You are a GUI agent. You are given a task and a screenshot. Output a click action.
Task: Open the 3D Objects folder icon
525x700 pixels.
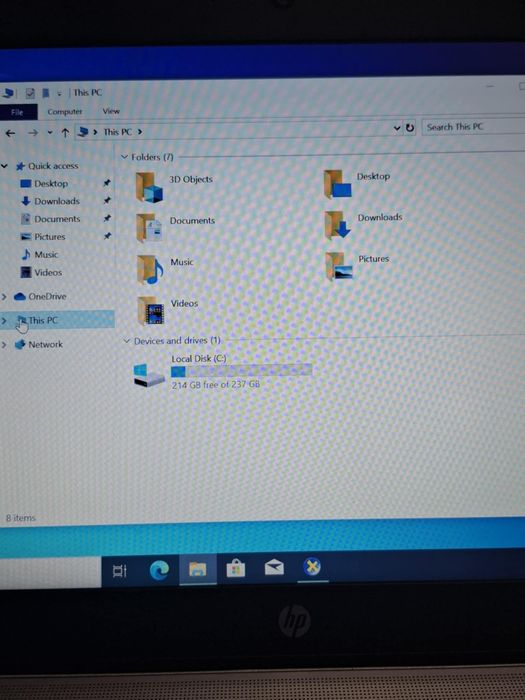(x=149, y=188)
